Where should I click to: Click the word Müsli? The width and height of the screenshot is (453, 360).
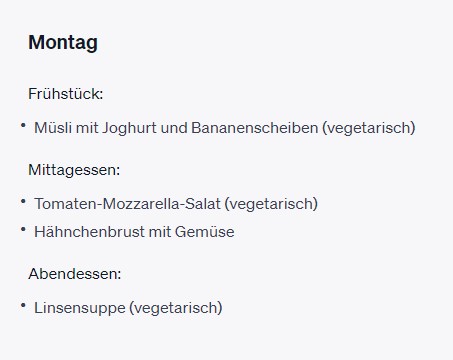(53, 128)
